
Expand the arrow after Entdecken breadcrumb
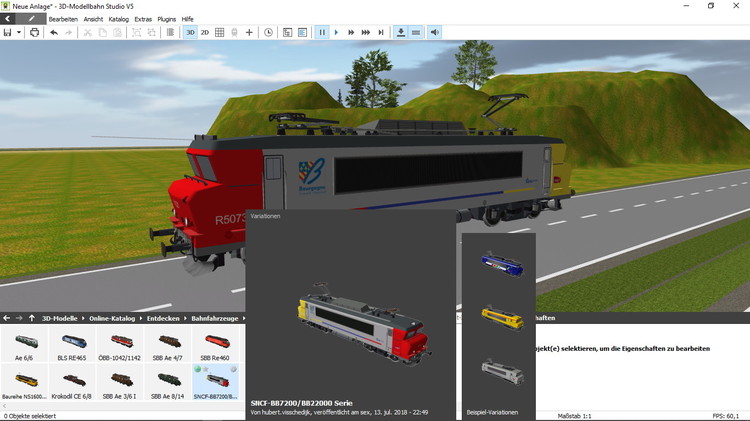pos(185,318)
